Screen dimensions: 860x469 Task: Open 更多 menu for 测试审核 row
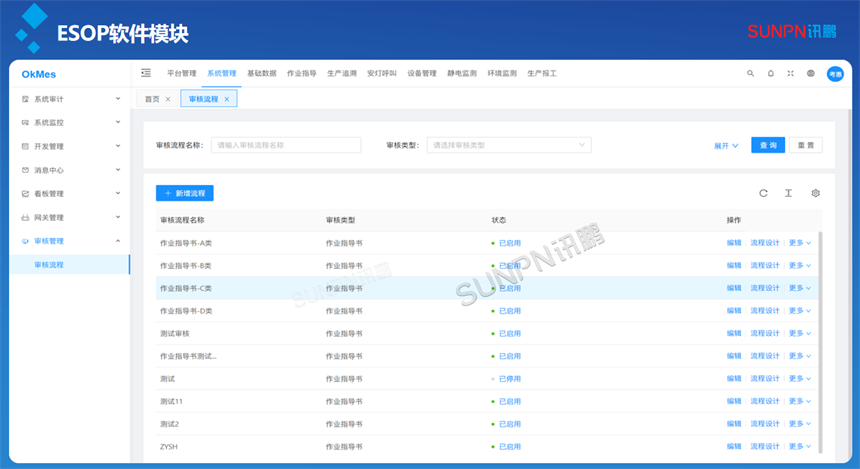[800, 334]
